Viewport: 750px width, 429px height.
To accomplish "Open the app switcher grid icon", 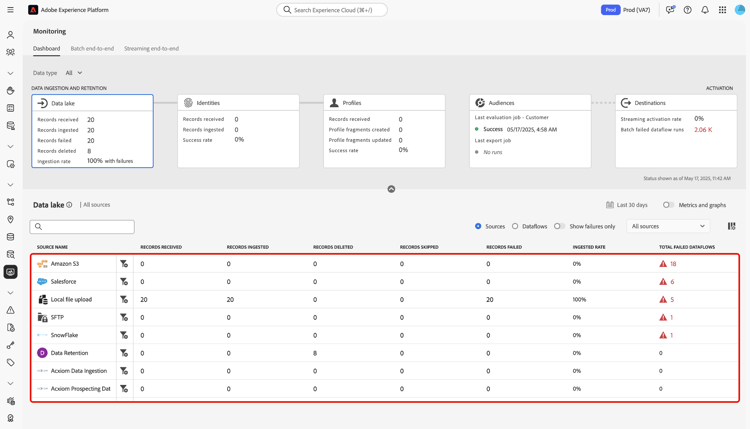I will click(x=722, y=10).
